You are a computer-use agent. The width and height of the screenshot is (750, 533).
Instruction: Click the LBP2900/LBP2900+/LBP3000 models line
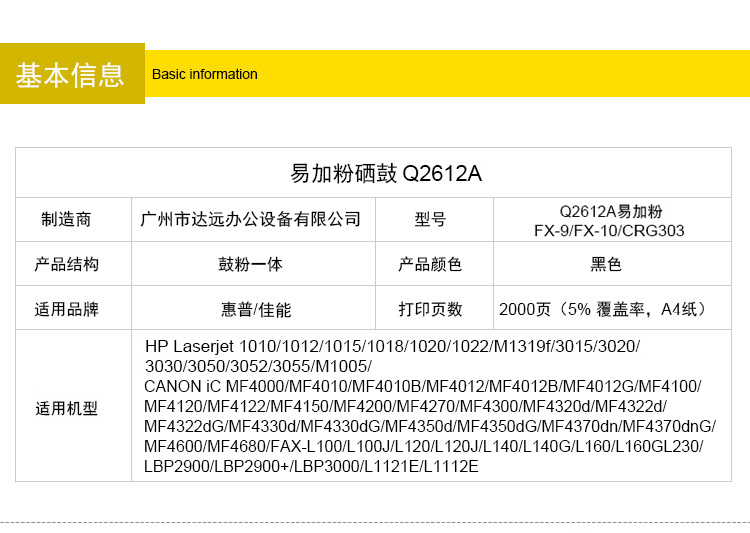(x=311, y=467)
